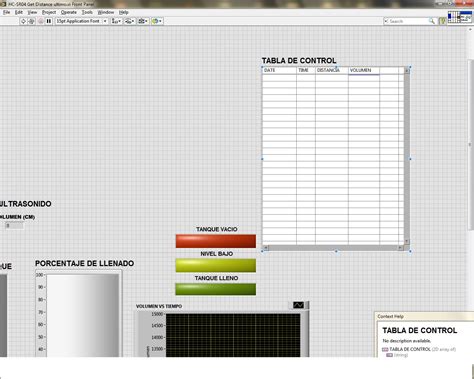Click the chart plot legend icon

(x=299, y=305)
